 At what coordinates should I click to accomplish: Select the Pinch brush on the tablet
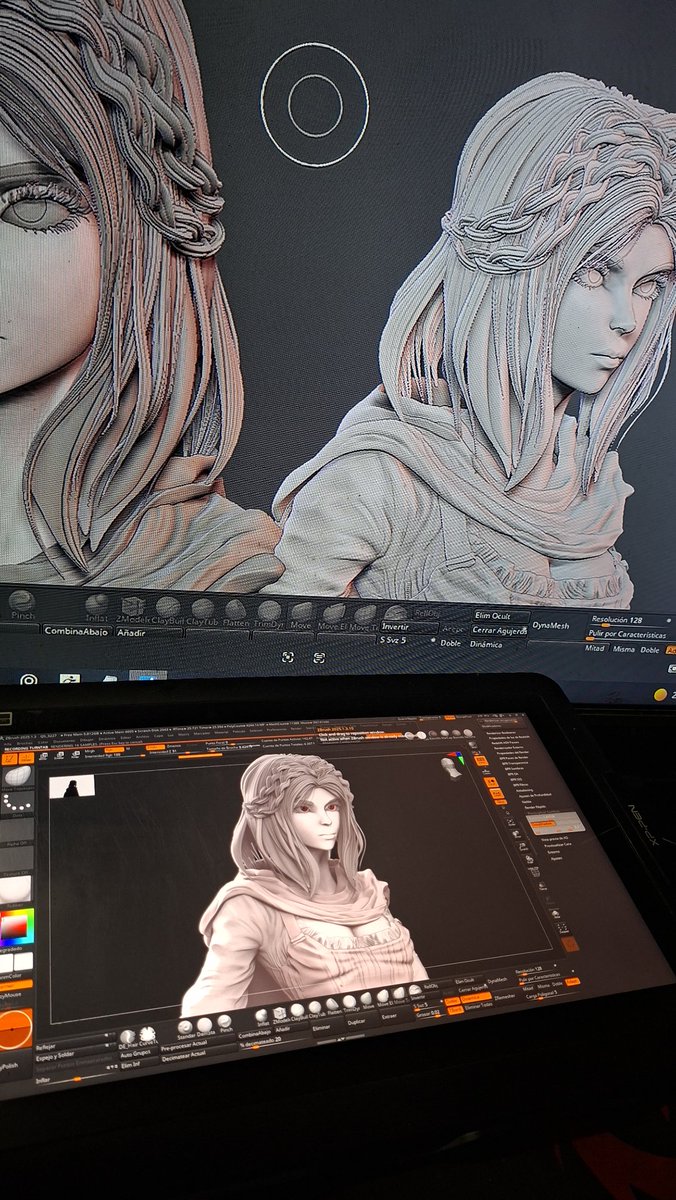click(225, 1024)
